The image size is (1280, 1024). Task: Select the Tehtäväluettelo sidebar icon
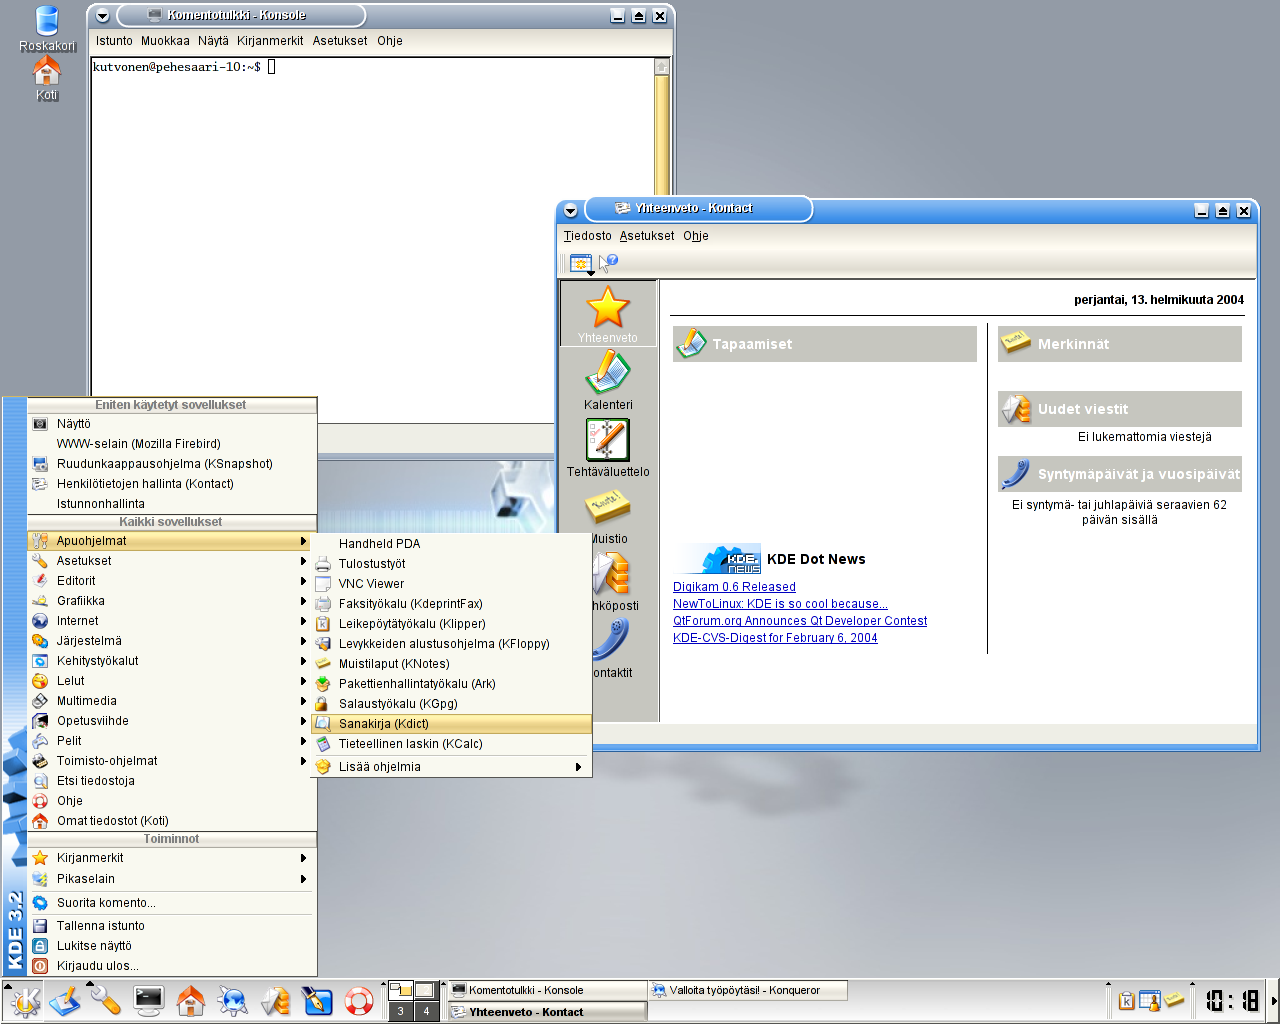(x=608, y=448)
